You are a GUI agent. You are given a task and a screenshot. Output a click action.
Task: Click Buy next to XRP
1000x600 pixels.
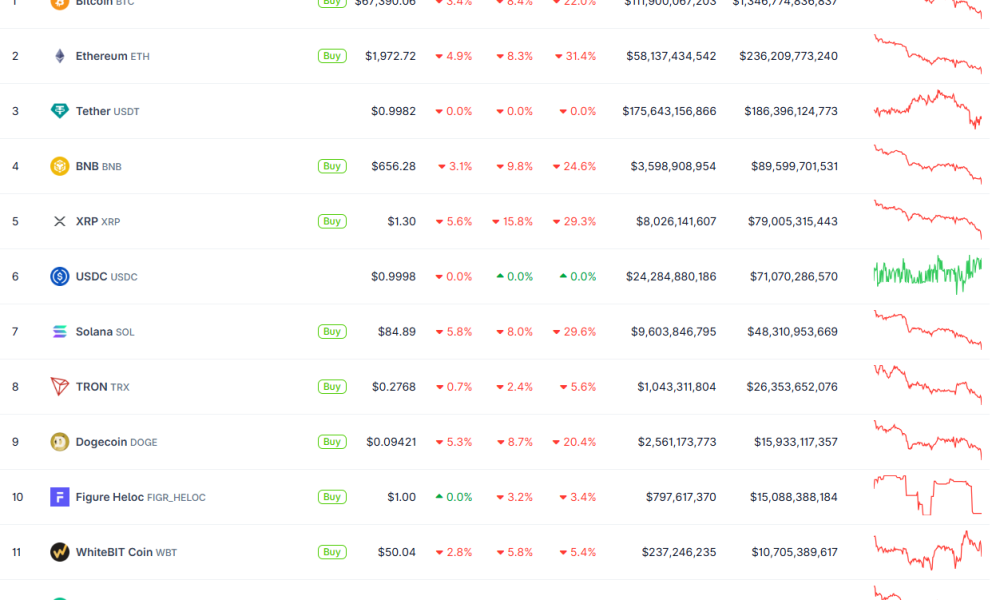tap(332, 221)
